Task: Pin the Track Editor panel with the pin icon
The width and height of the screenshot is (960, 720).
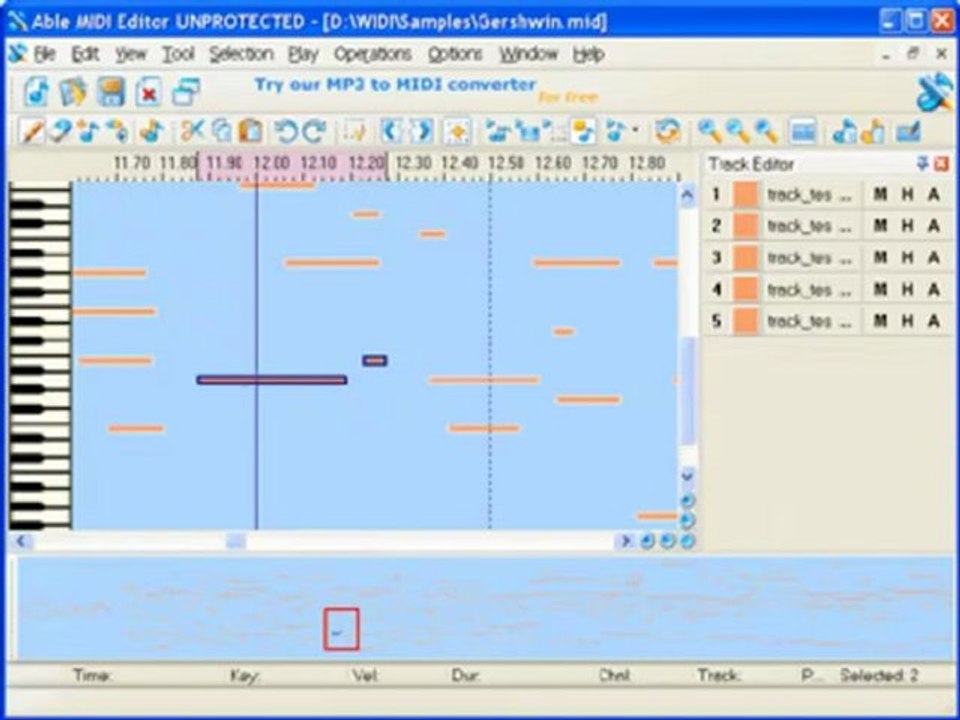Action: point(922,163)
